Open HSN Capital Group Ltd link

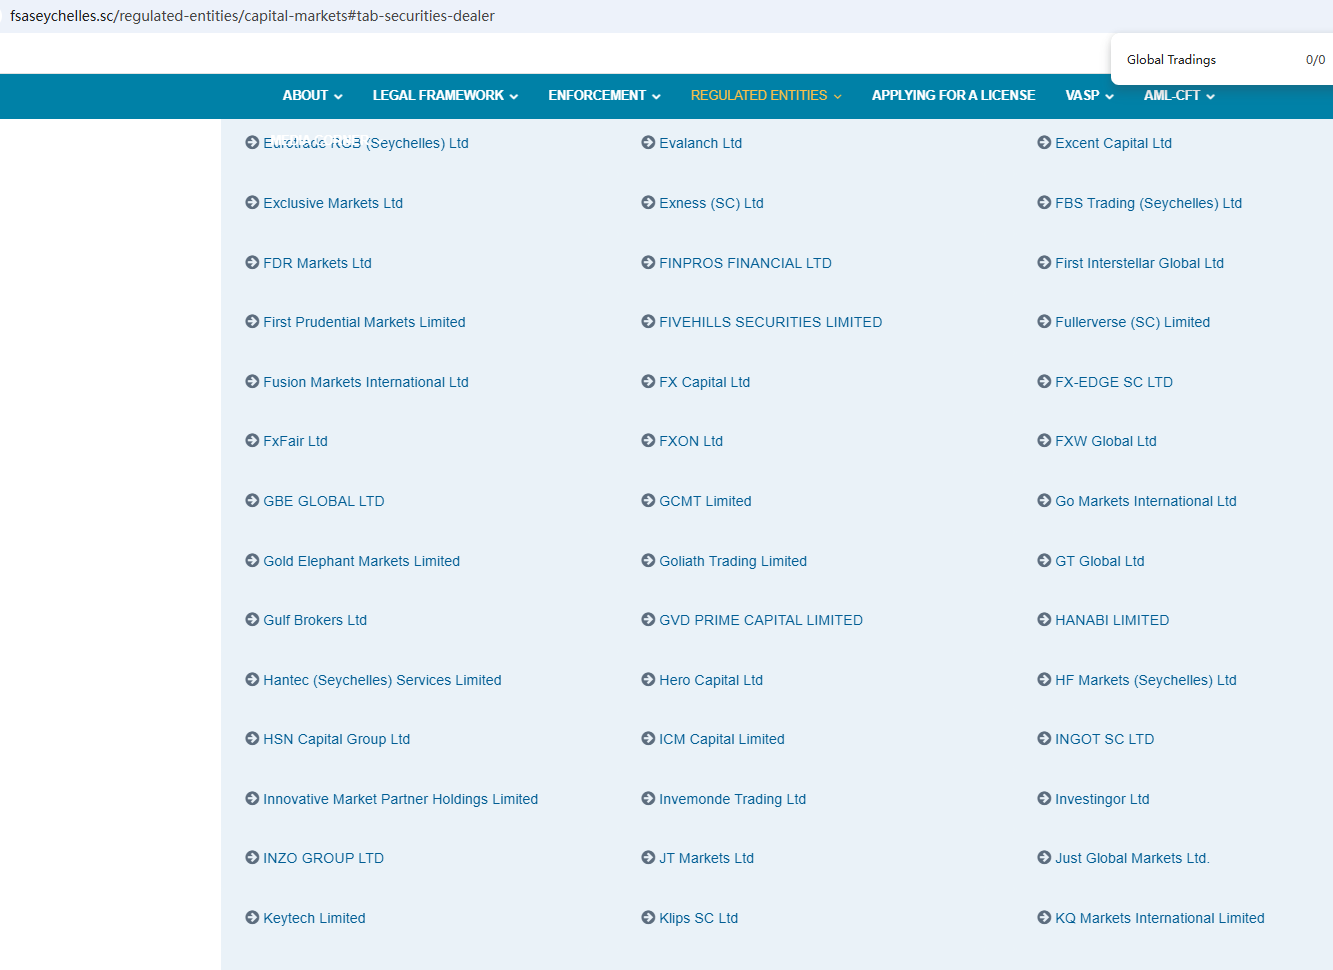(337, 739)
